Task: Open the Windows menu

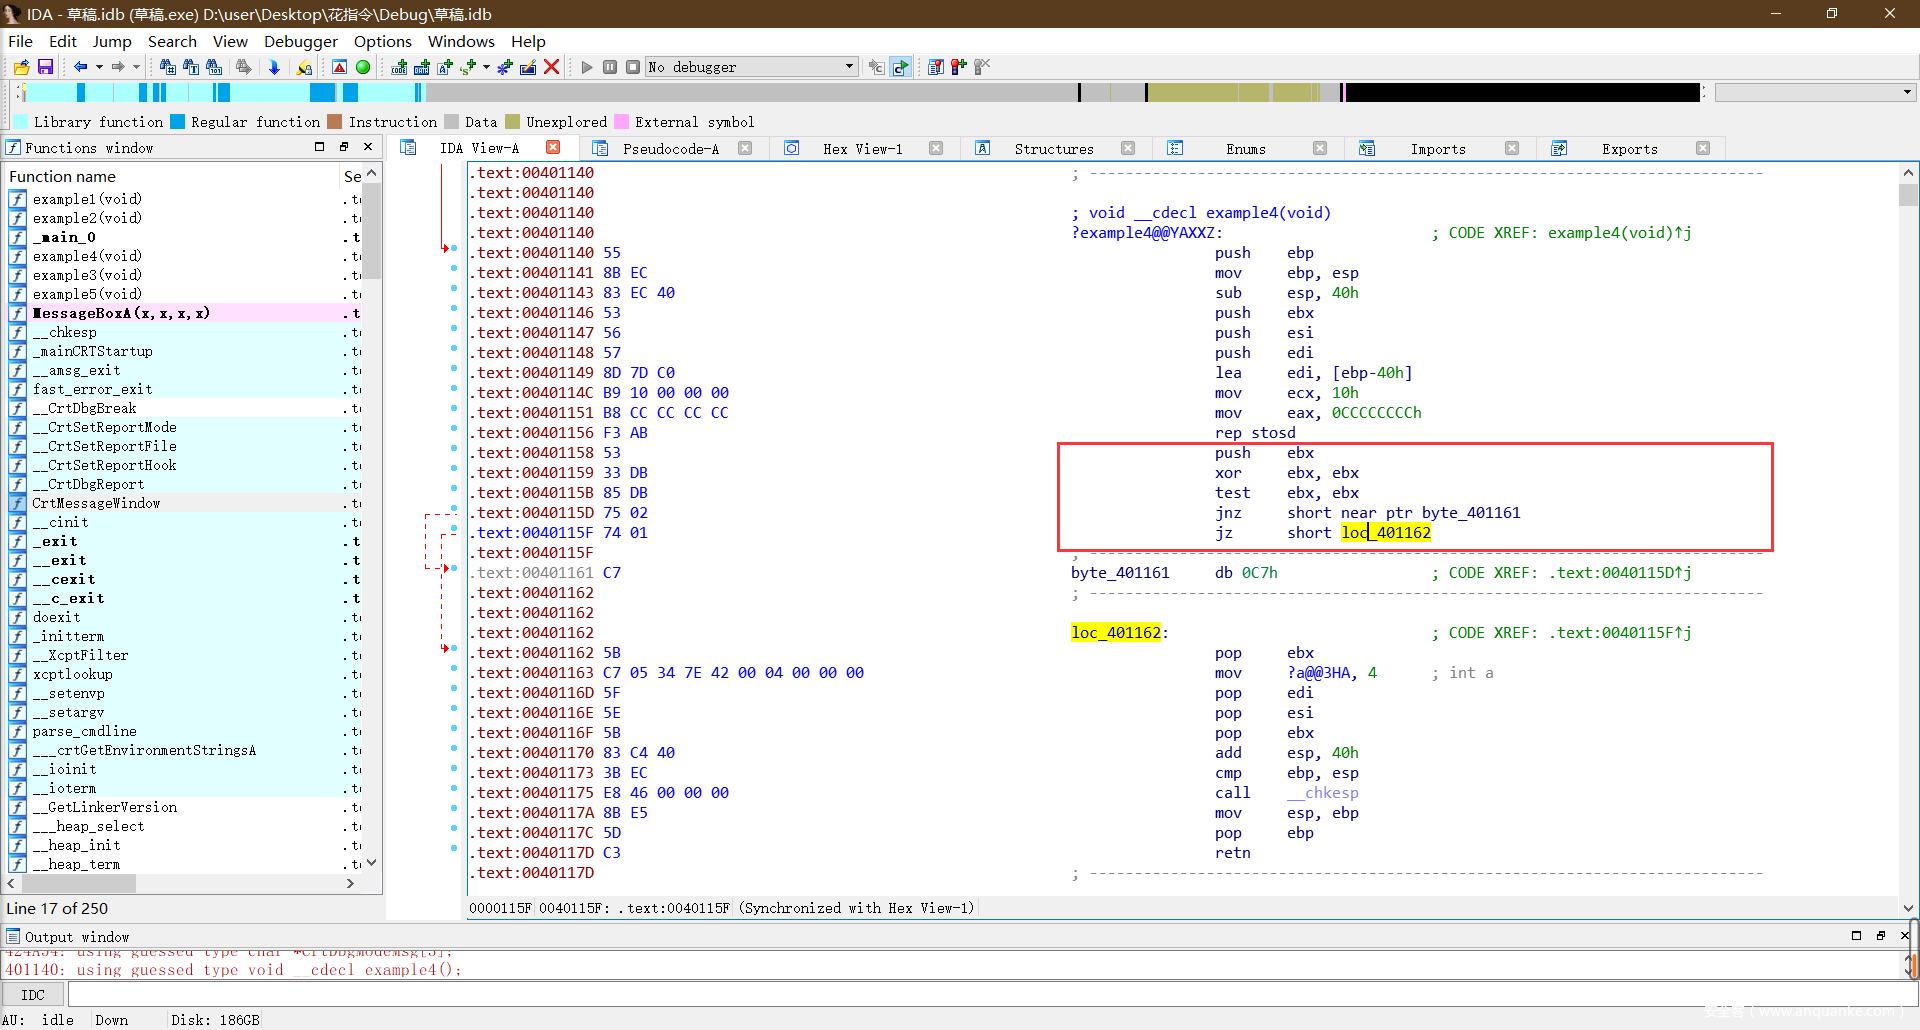Action: click(461, 41)
